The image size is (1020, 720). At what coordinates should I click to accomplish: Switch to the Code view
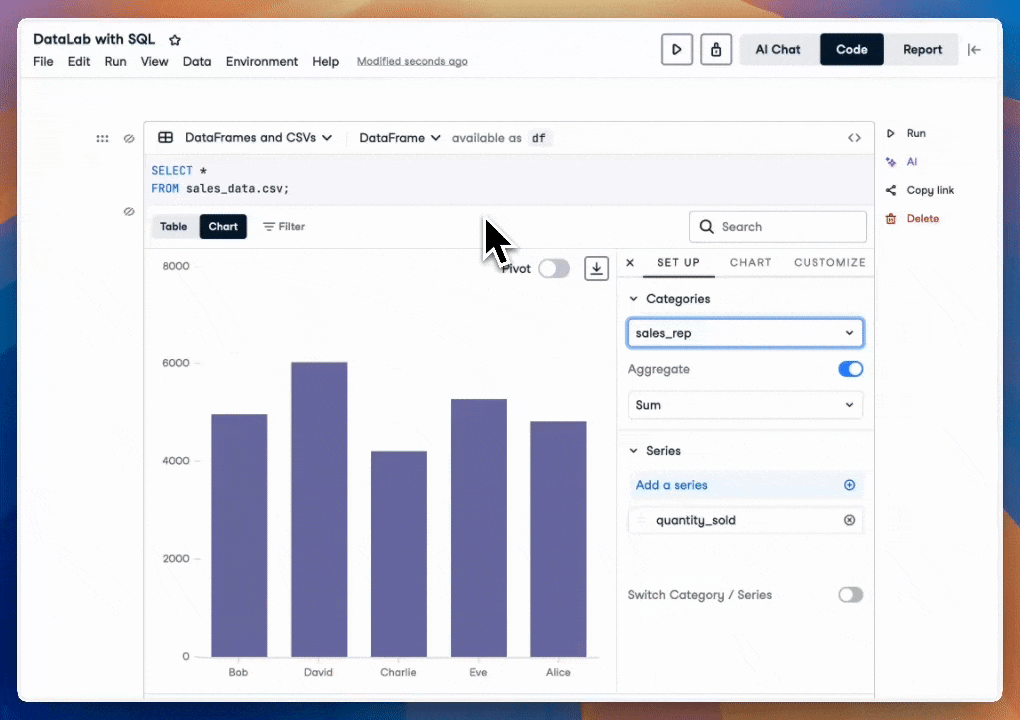tap(852, 49)
